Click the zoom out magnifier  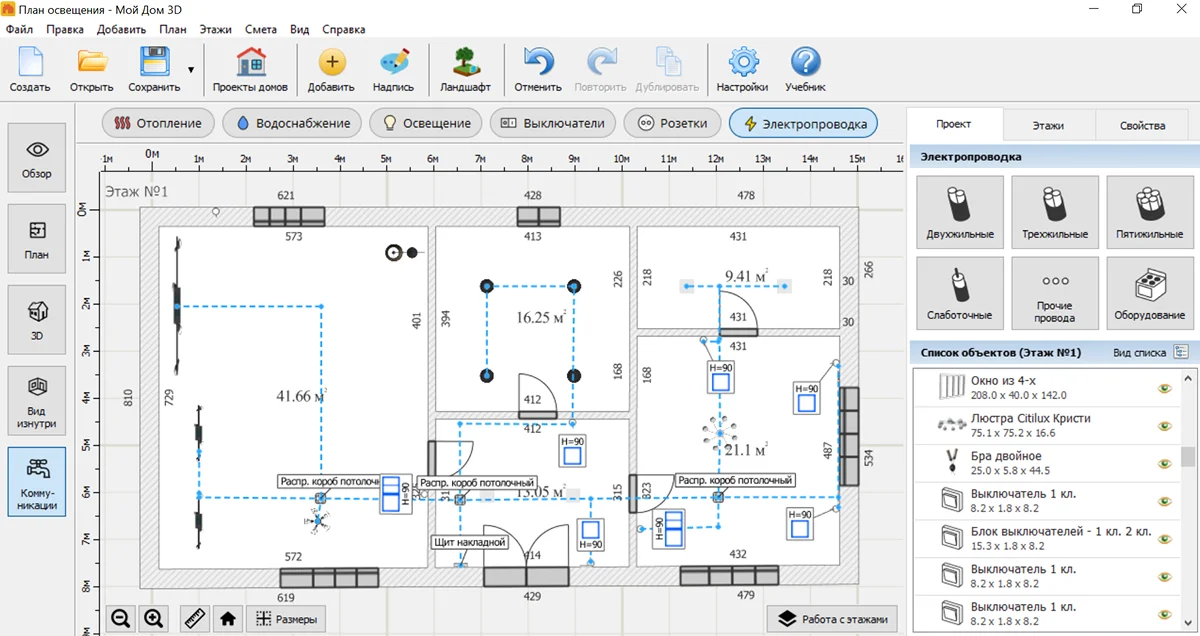click(x=121, y=619)
